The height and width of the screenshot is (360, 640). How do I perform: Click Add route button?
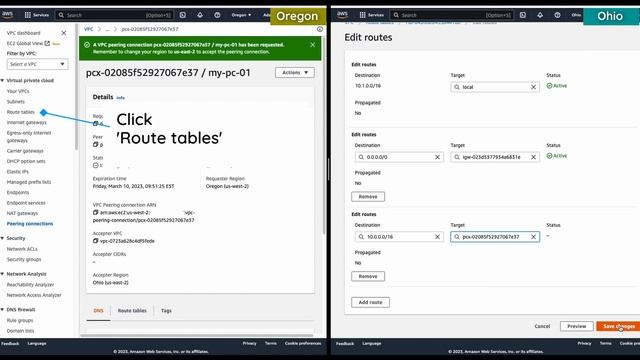coord(370,302)
